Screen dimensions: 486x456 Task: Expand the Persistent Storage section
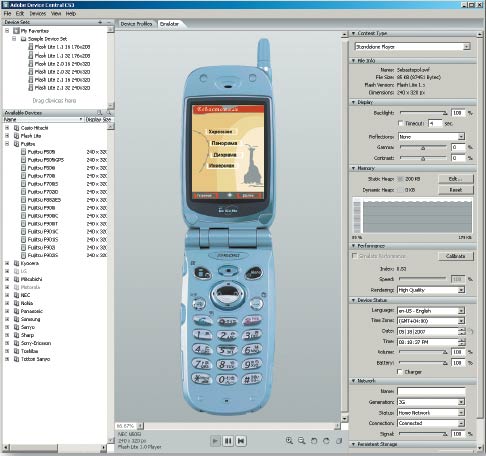click(354, 444)
